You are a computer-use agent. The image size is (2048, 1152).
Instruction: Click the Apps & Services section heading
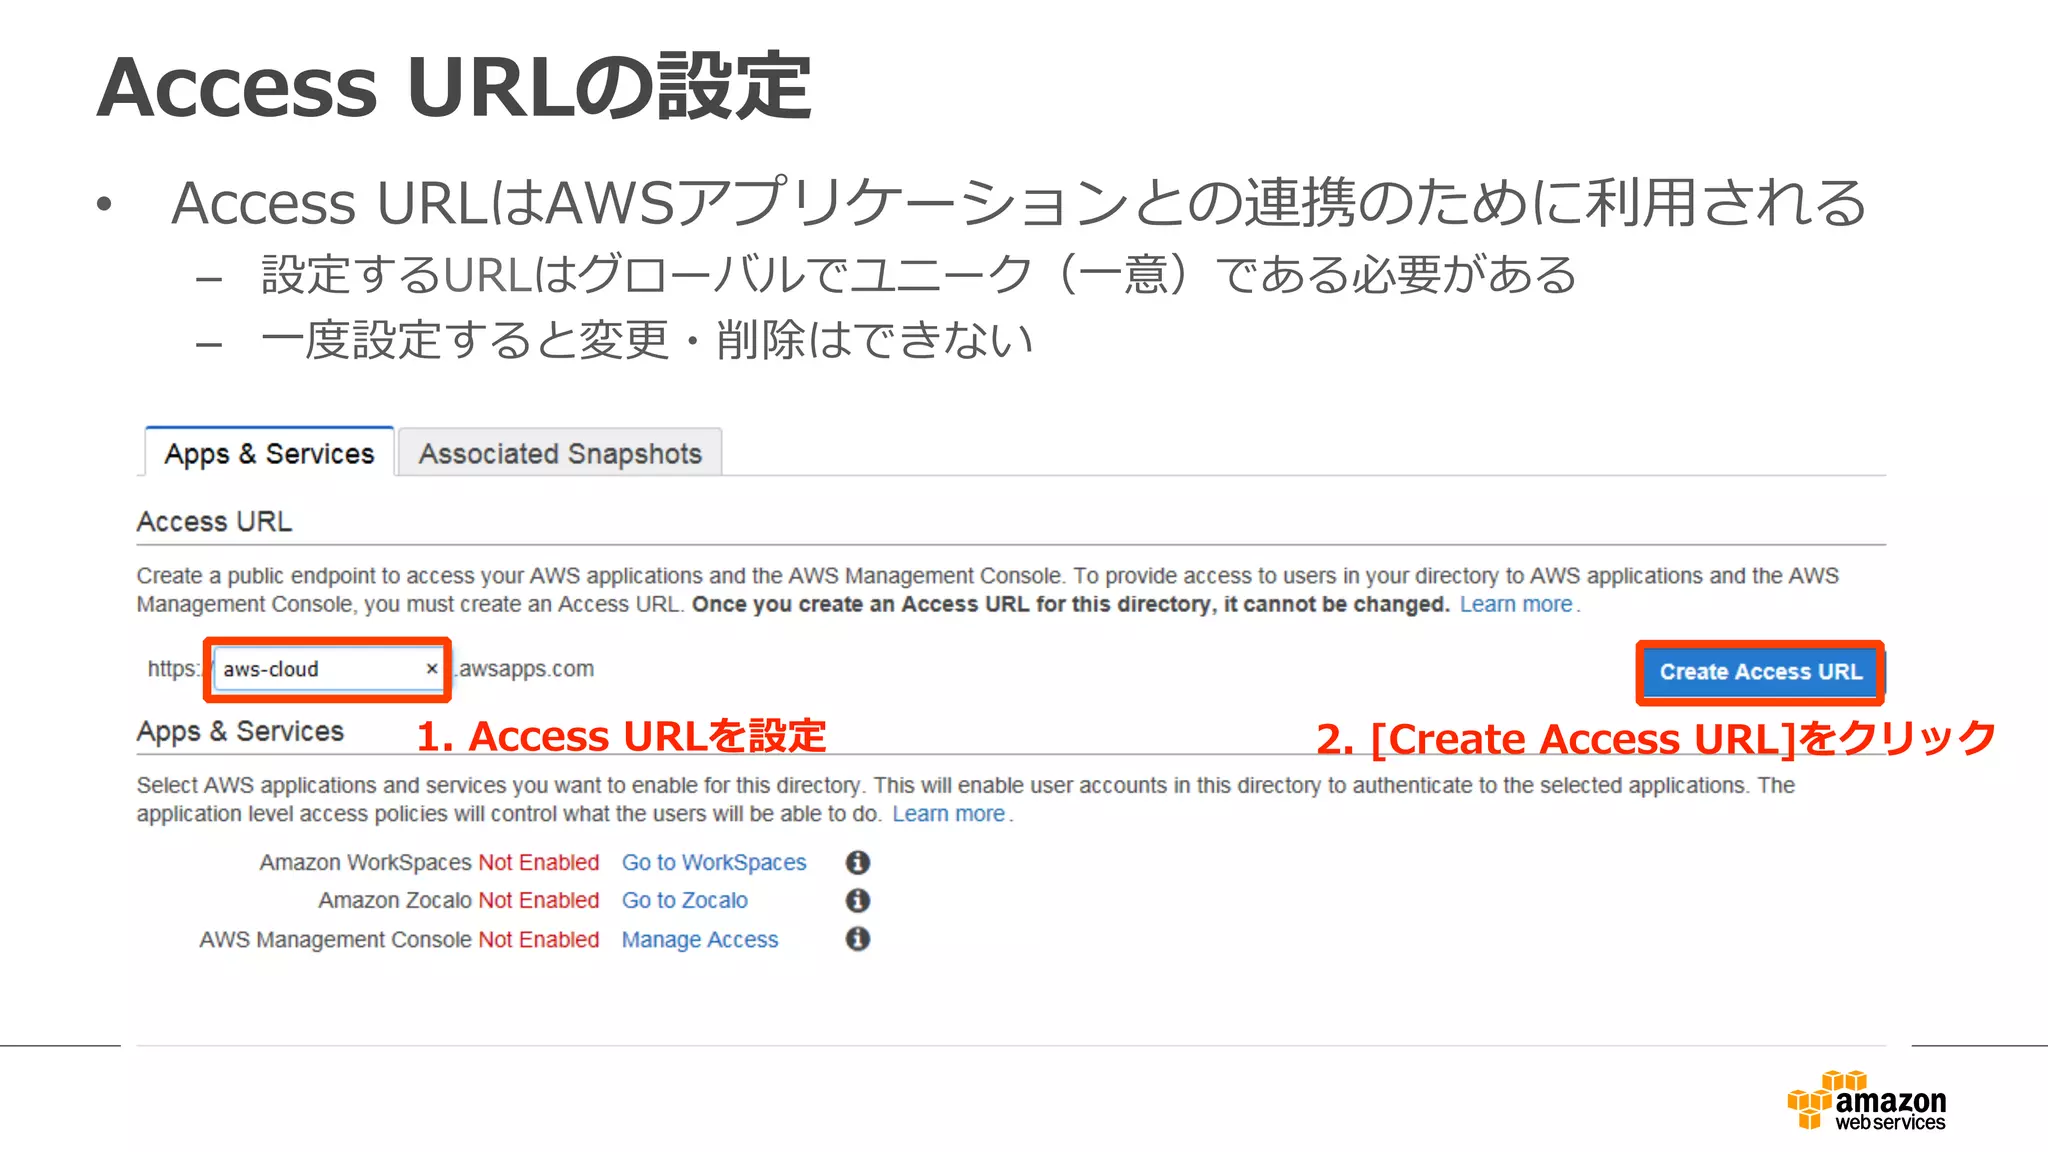pos(240,731)
